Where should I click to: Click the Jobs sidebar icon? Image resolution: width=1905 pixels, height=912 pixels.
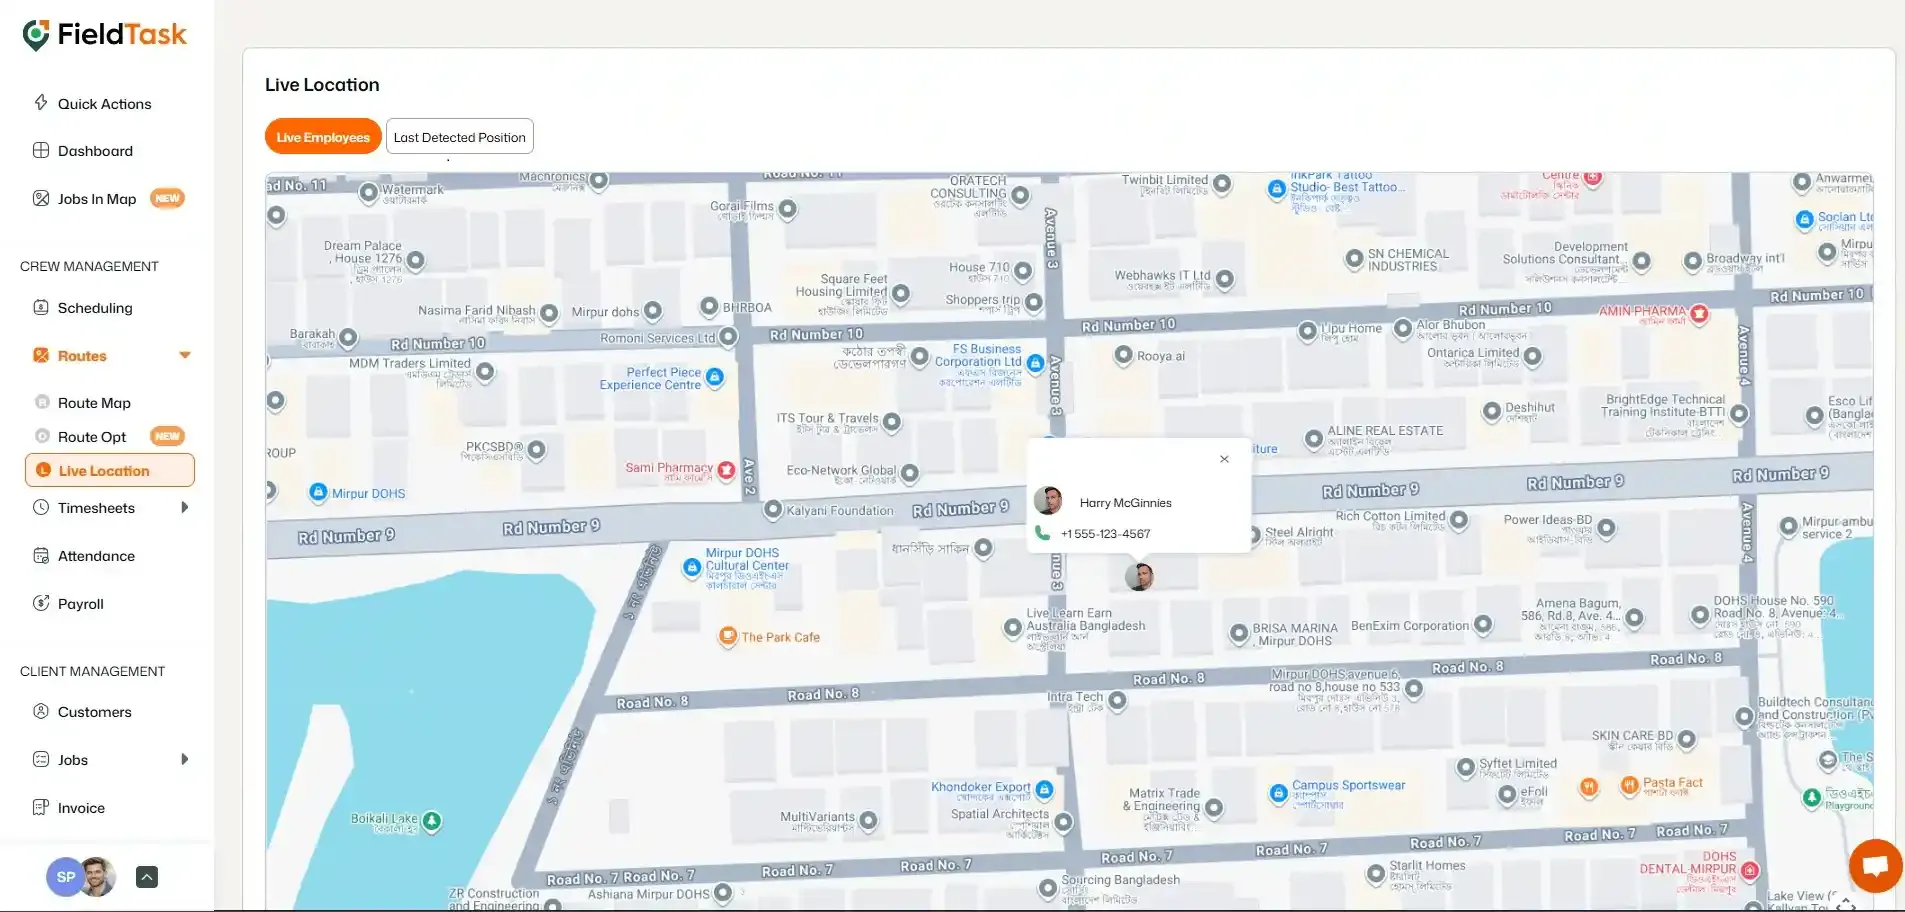(41, 759)
